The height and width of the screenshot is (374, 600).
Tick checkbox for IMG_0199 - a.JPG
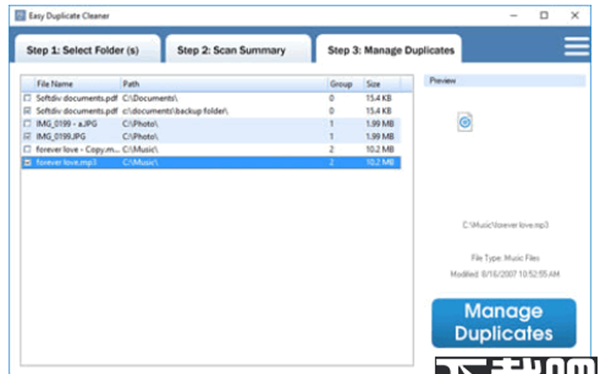point(27,124)
